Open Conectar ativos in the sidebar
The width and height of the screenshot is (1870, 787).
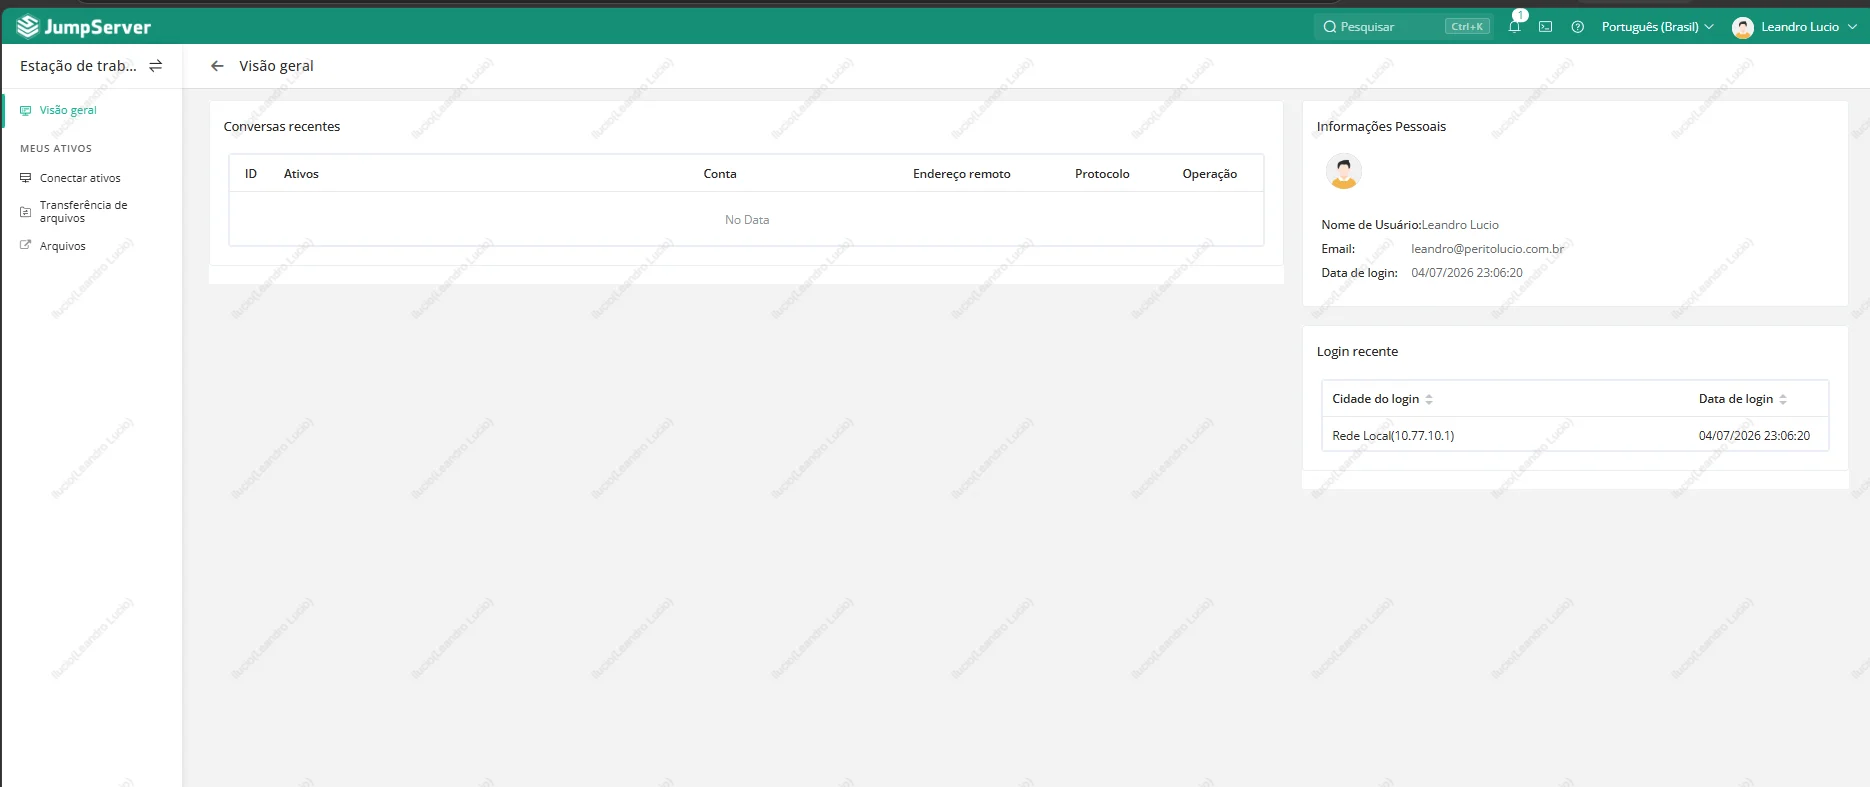pos(80,178)
